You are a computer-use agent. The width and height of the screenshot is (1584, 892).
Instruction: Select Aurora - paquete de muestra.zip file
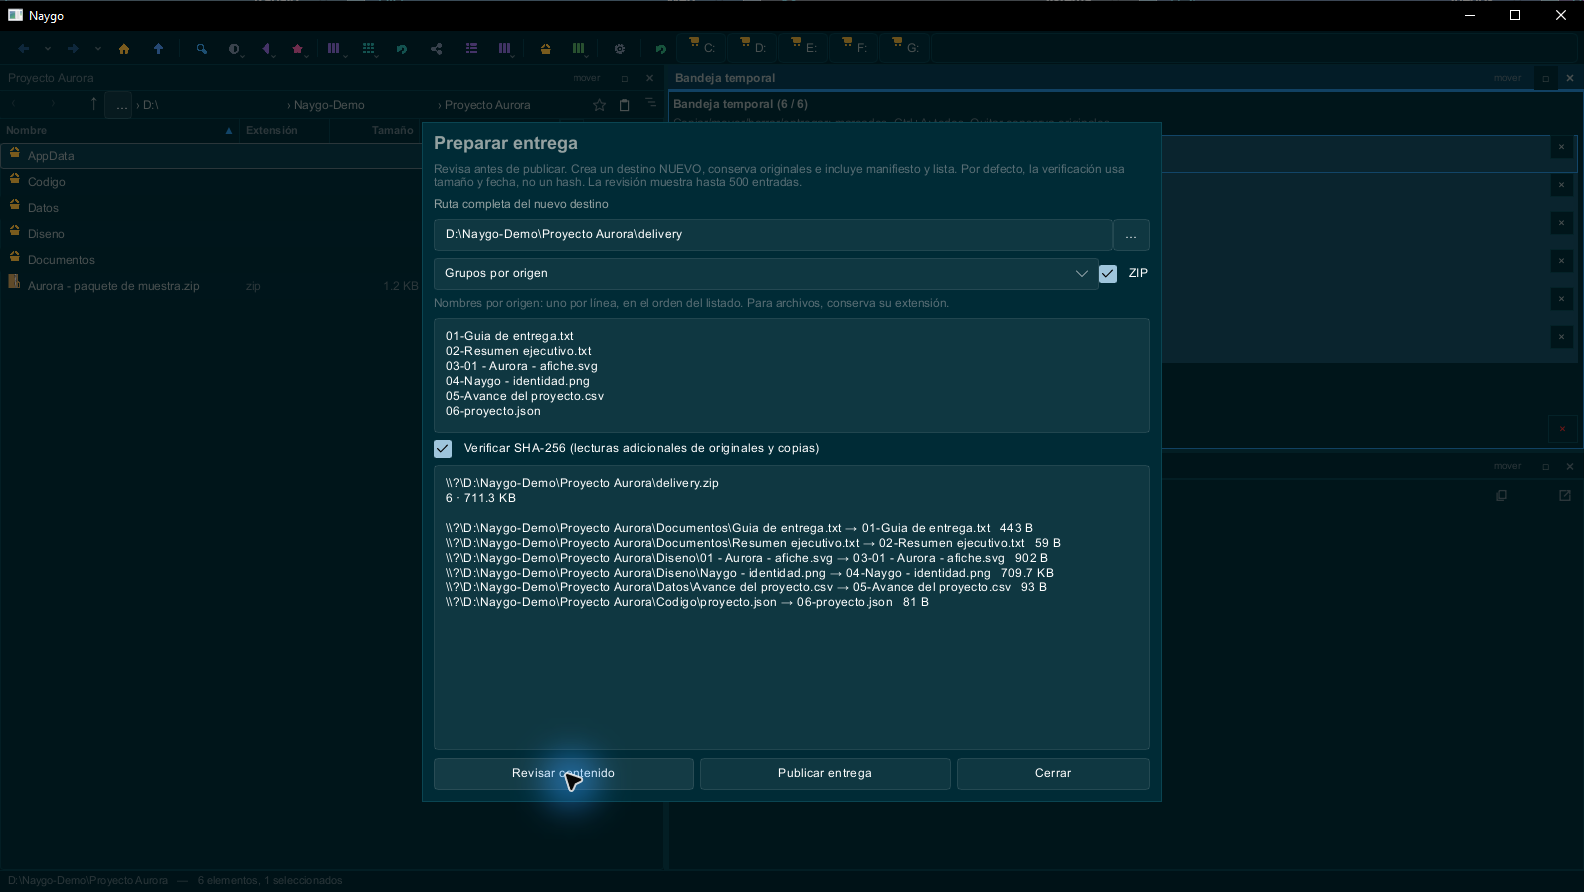210,286
